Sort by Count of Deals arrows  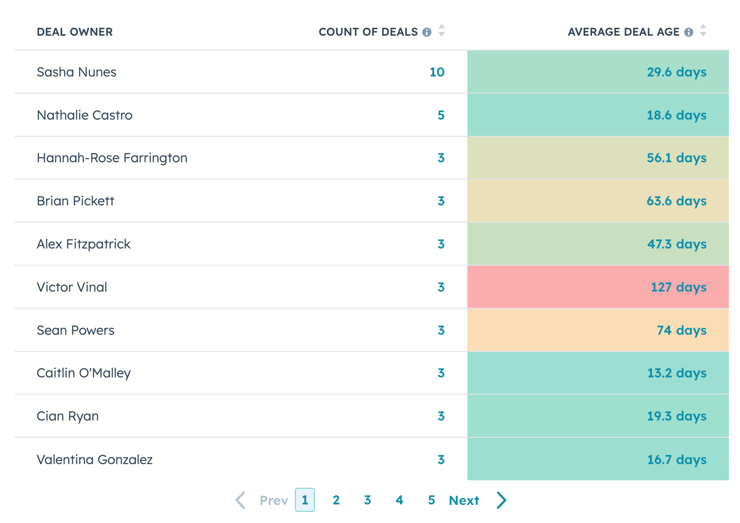pyautogui.click(x=442, y=31)
